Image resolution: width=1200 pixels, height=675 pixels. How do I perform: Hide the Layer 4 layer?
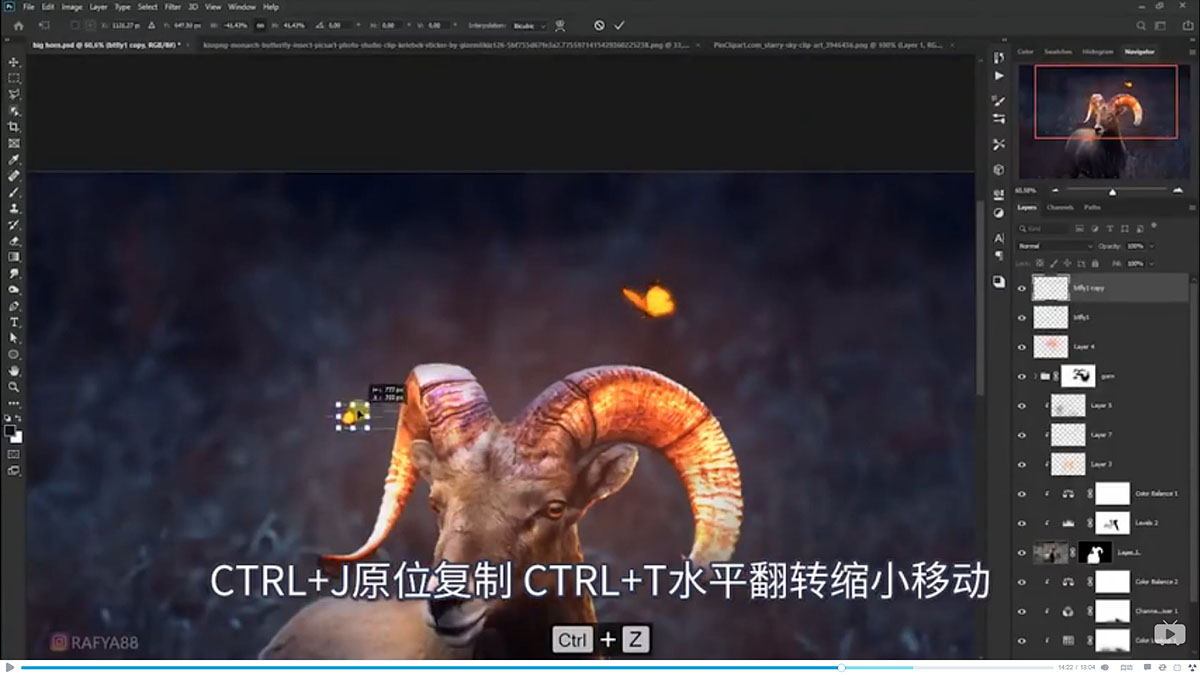[1022, 347]
